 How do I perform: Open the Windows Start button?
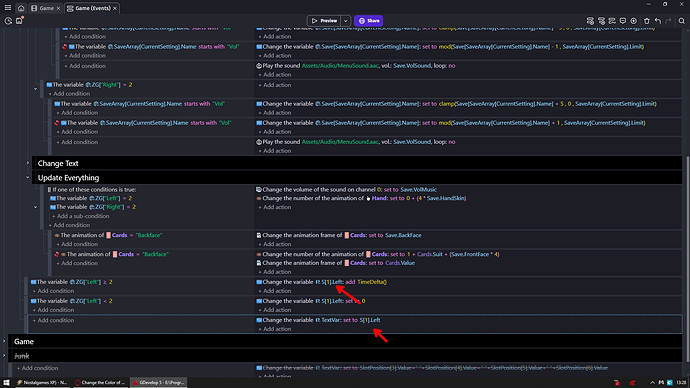[6, 383]
